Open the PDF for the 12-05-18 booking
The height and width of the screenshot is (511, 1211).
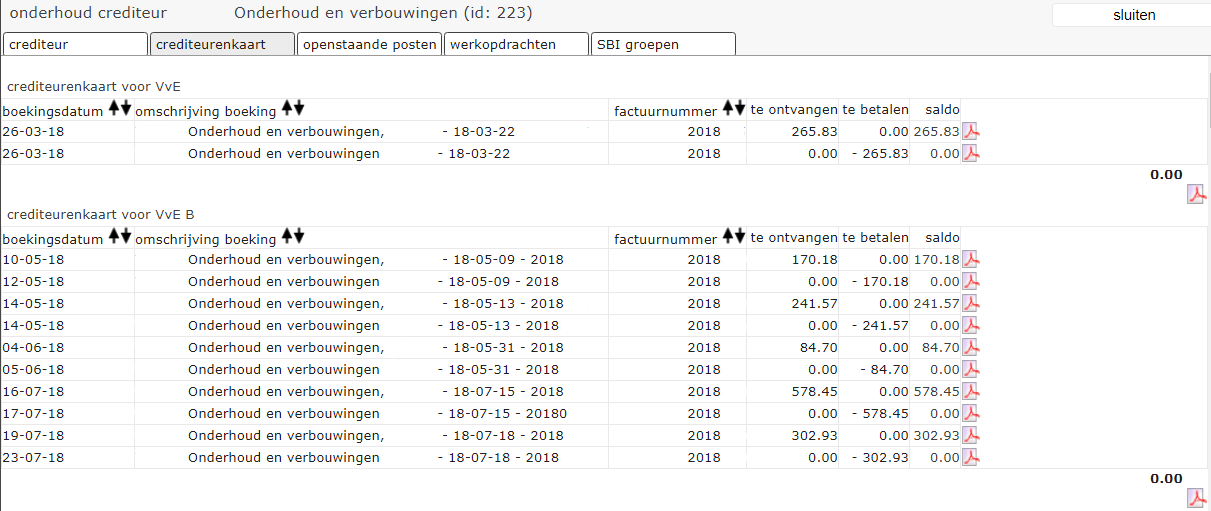pyautogui.click(x=970, y=282)
